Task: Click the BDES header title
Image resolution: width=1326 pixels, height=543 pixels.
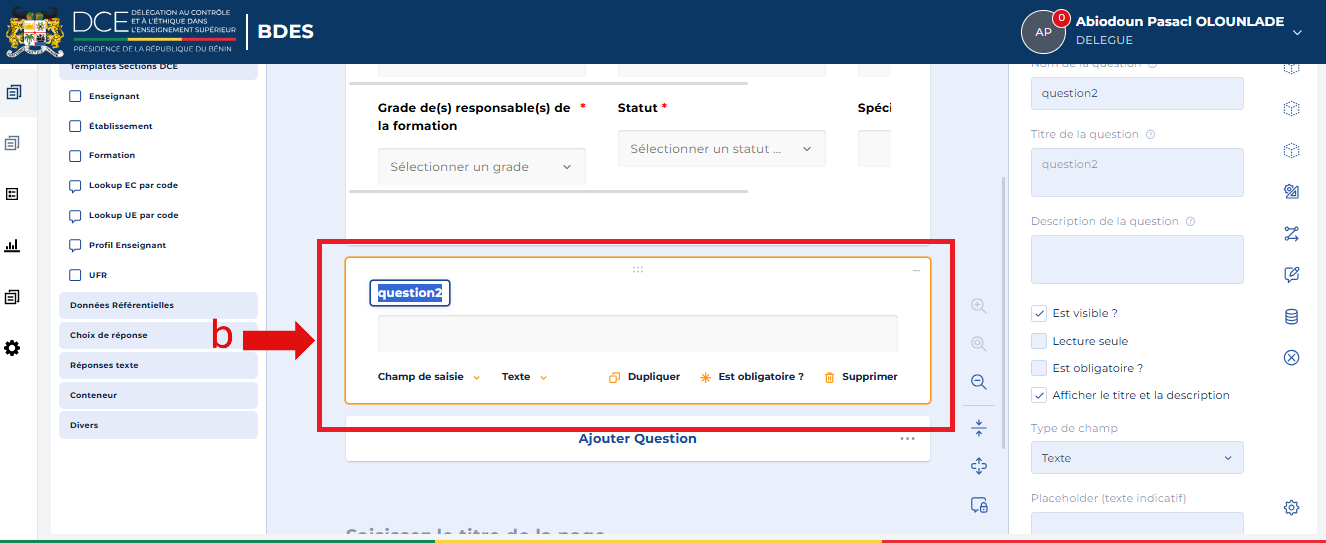Action: tap(286, 32)
